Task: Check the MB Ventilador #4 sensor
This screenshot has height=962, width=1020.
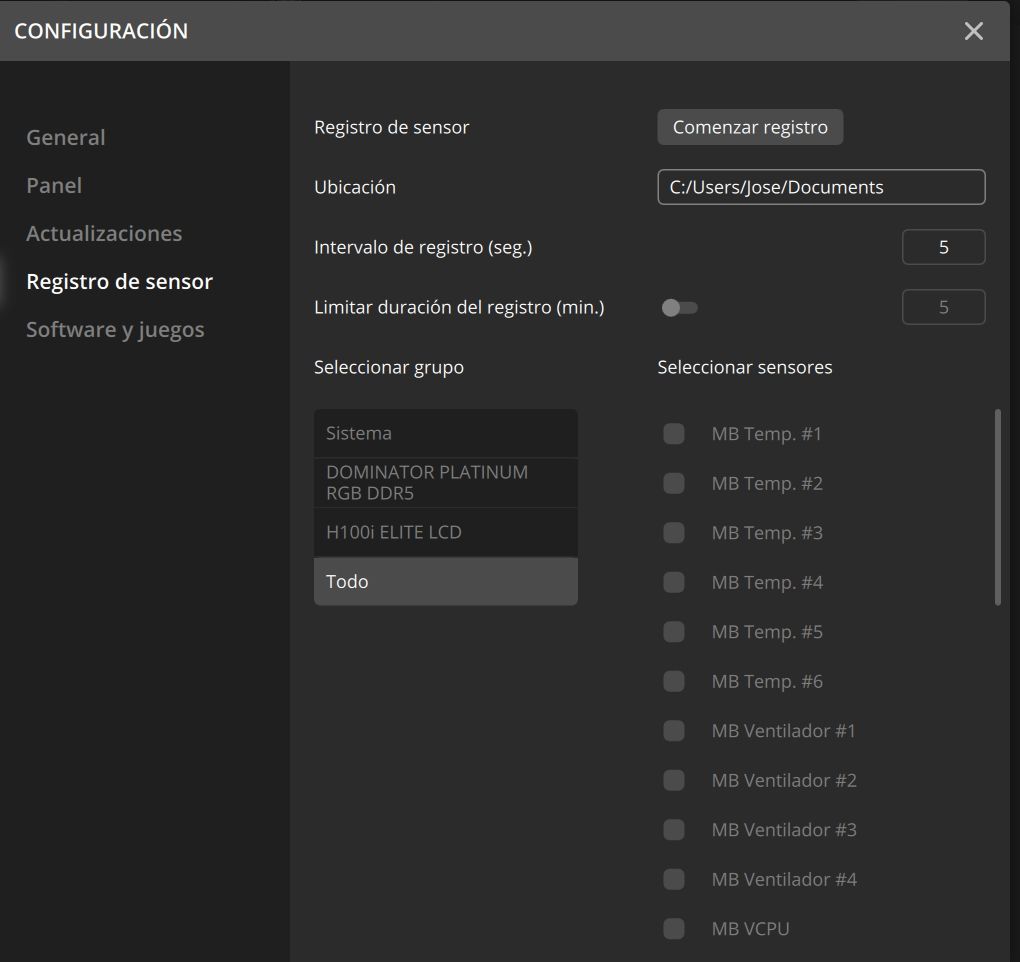Action: [x=674, y=879]
